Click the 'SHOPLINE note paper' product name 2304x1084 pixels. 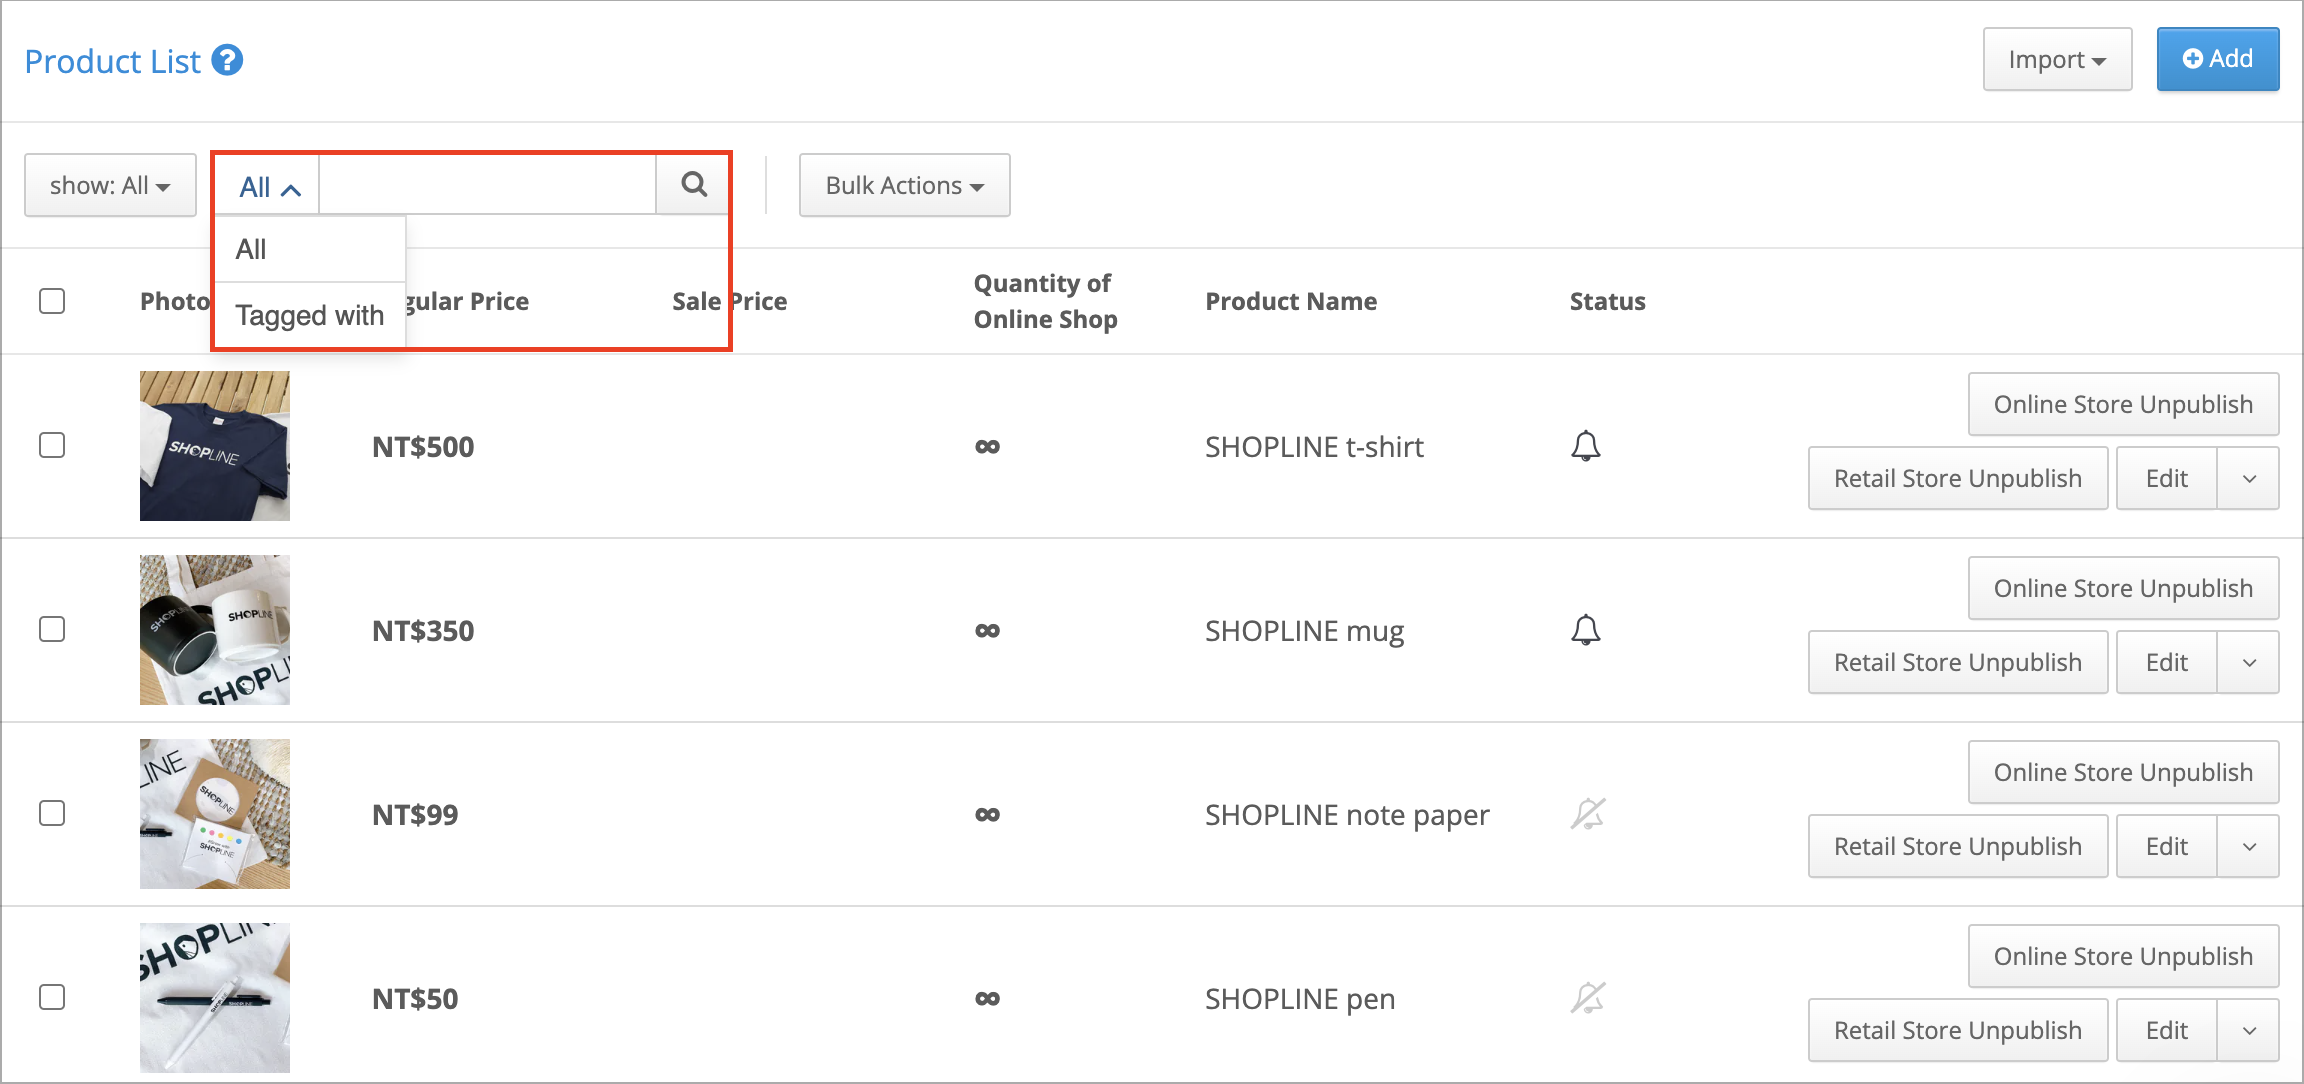pyautogui.click(x=1347, y=815)
